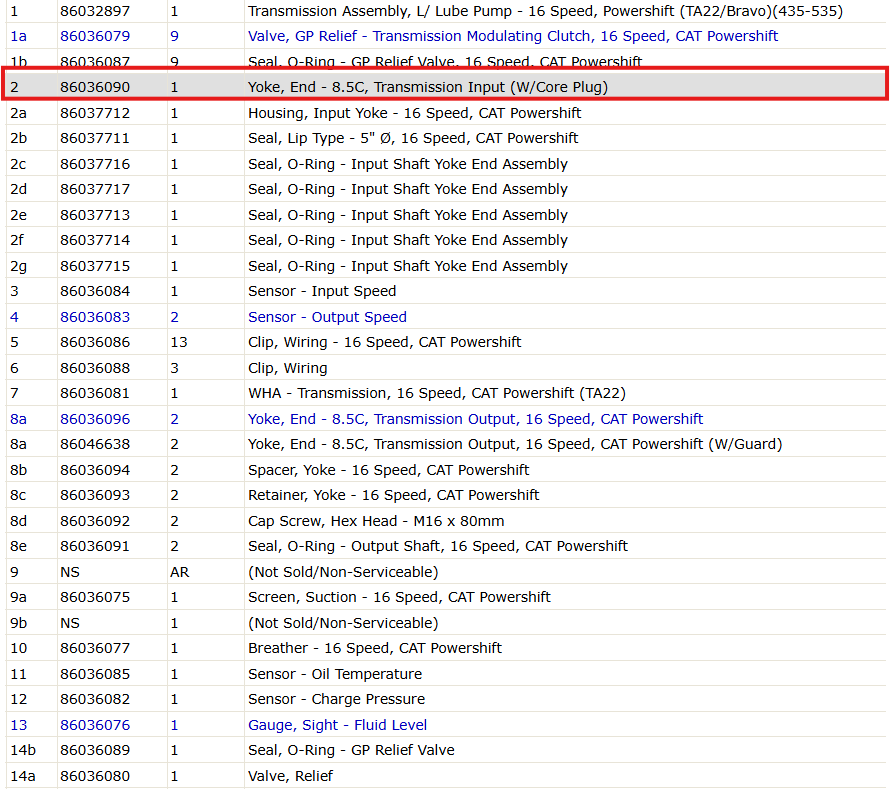Select part number 86032897

tap(95, 11)
